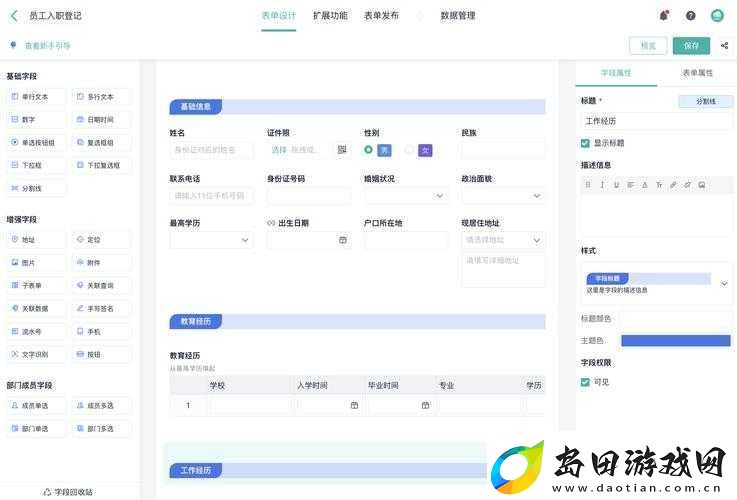Viewport: 737px width, 500px height.
Task: Add a 流水号 field
Action: (36, 331)
